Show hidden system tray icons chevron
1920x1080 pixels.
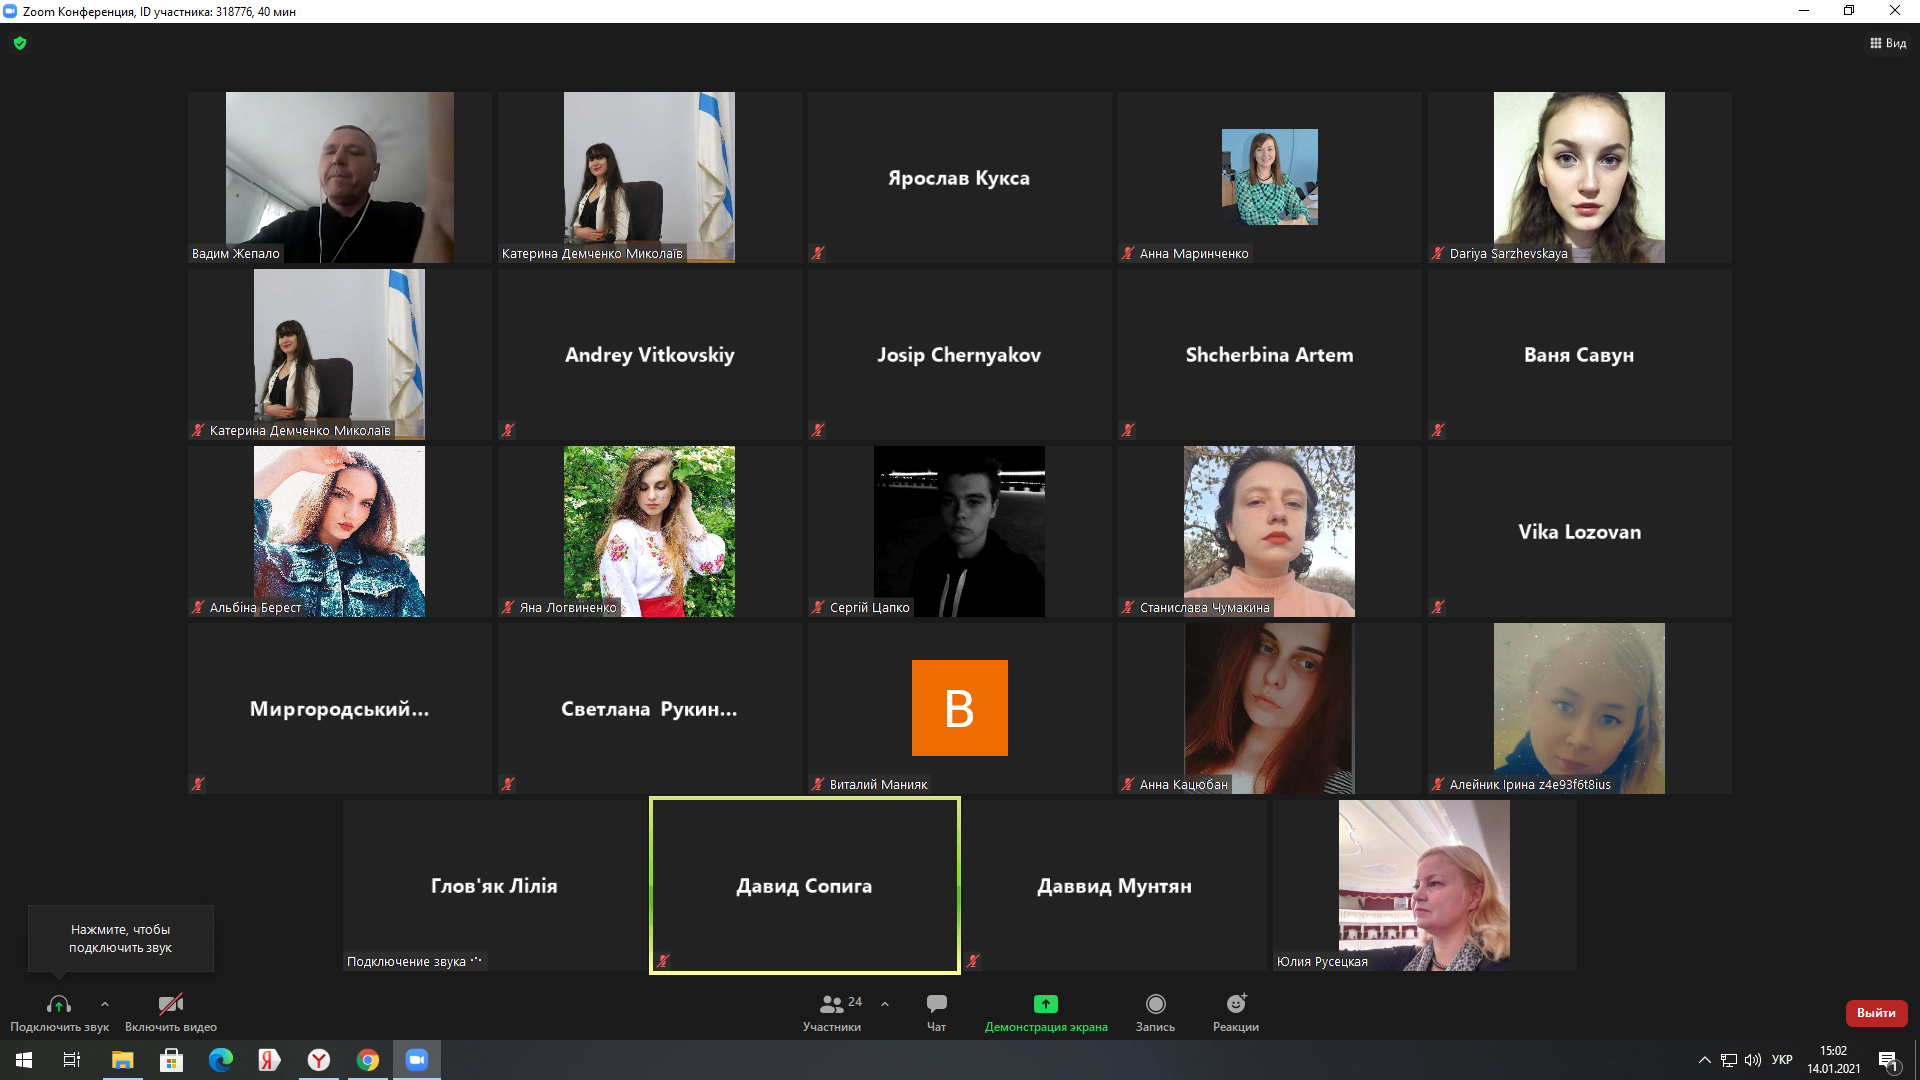(1704, 1060)
